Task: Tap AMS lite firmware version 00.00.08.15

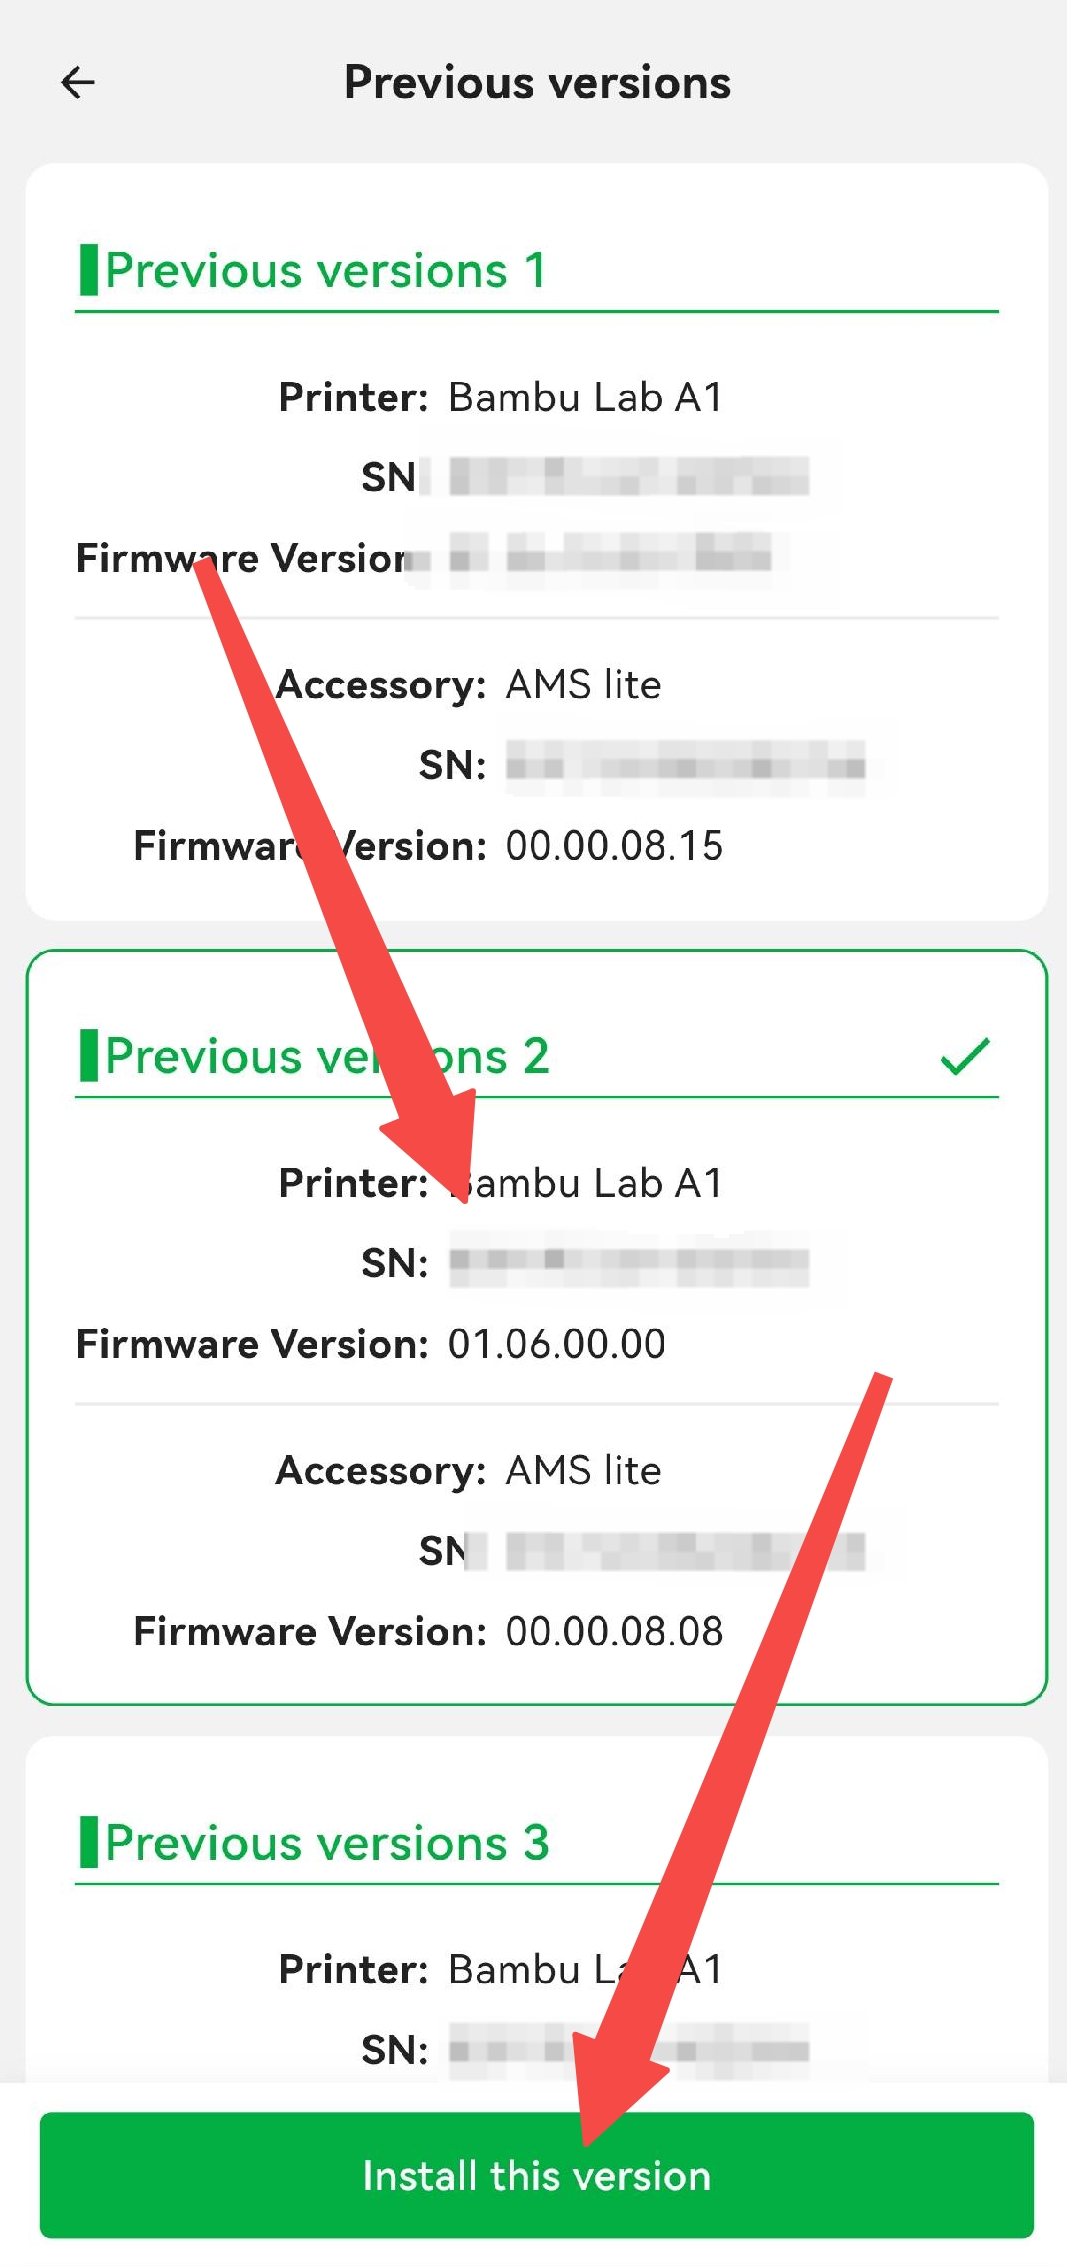Action: tap(614, 846)
